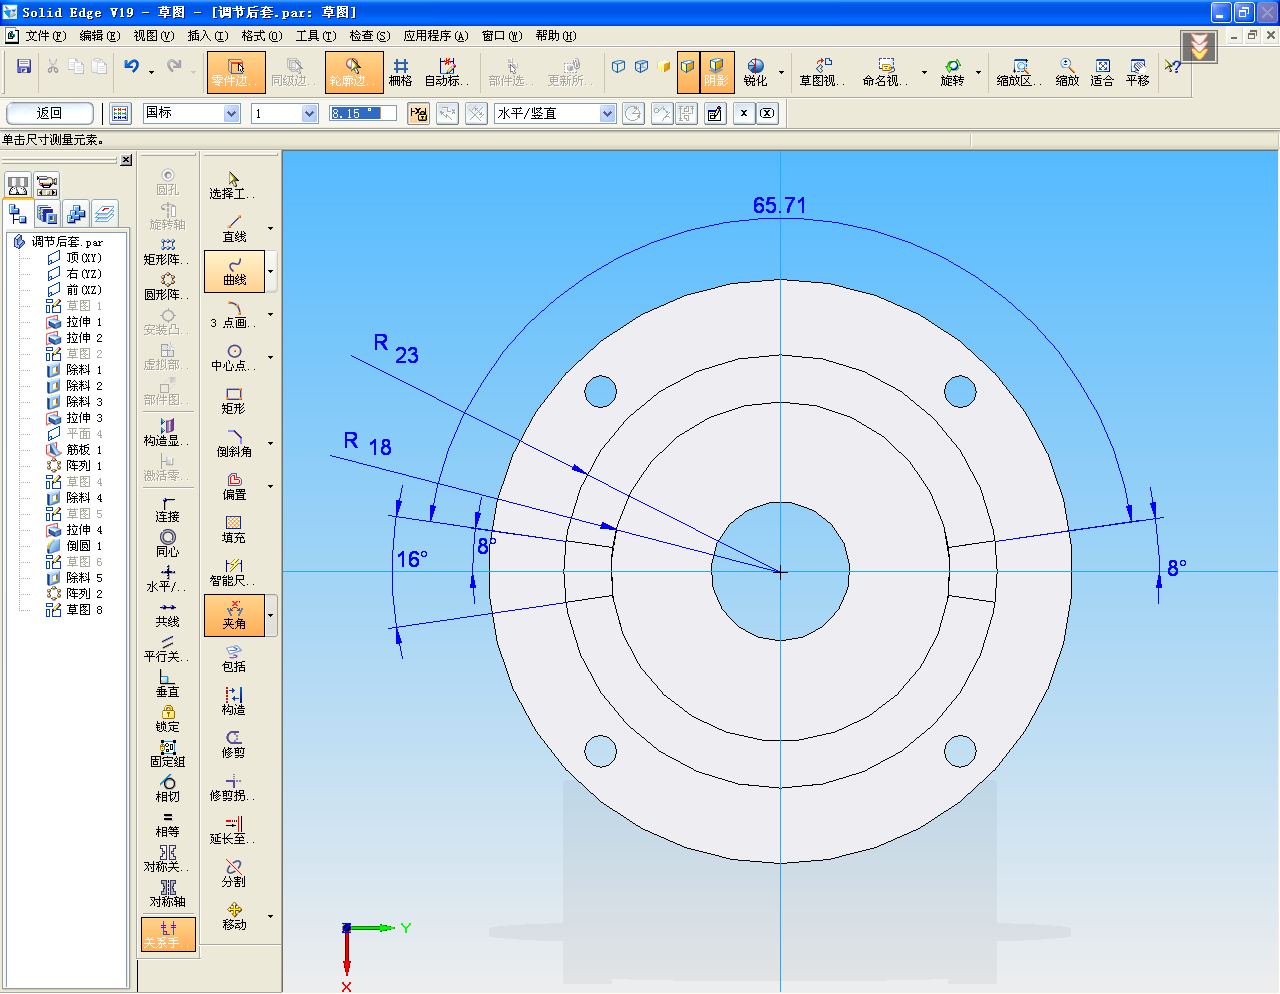
Task: Click the 适合 (fit) icon
Action: (x=1102, y=72)
